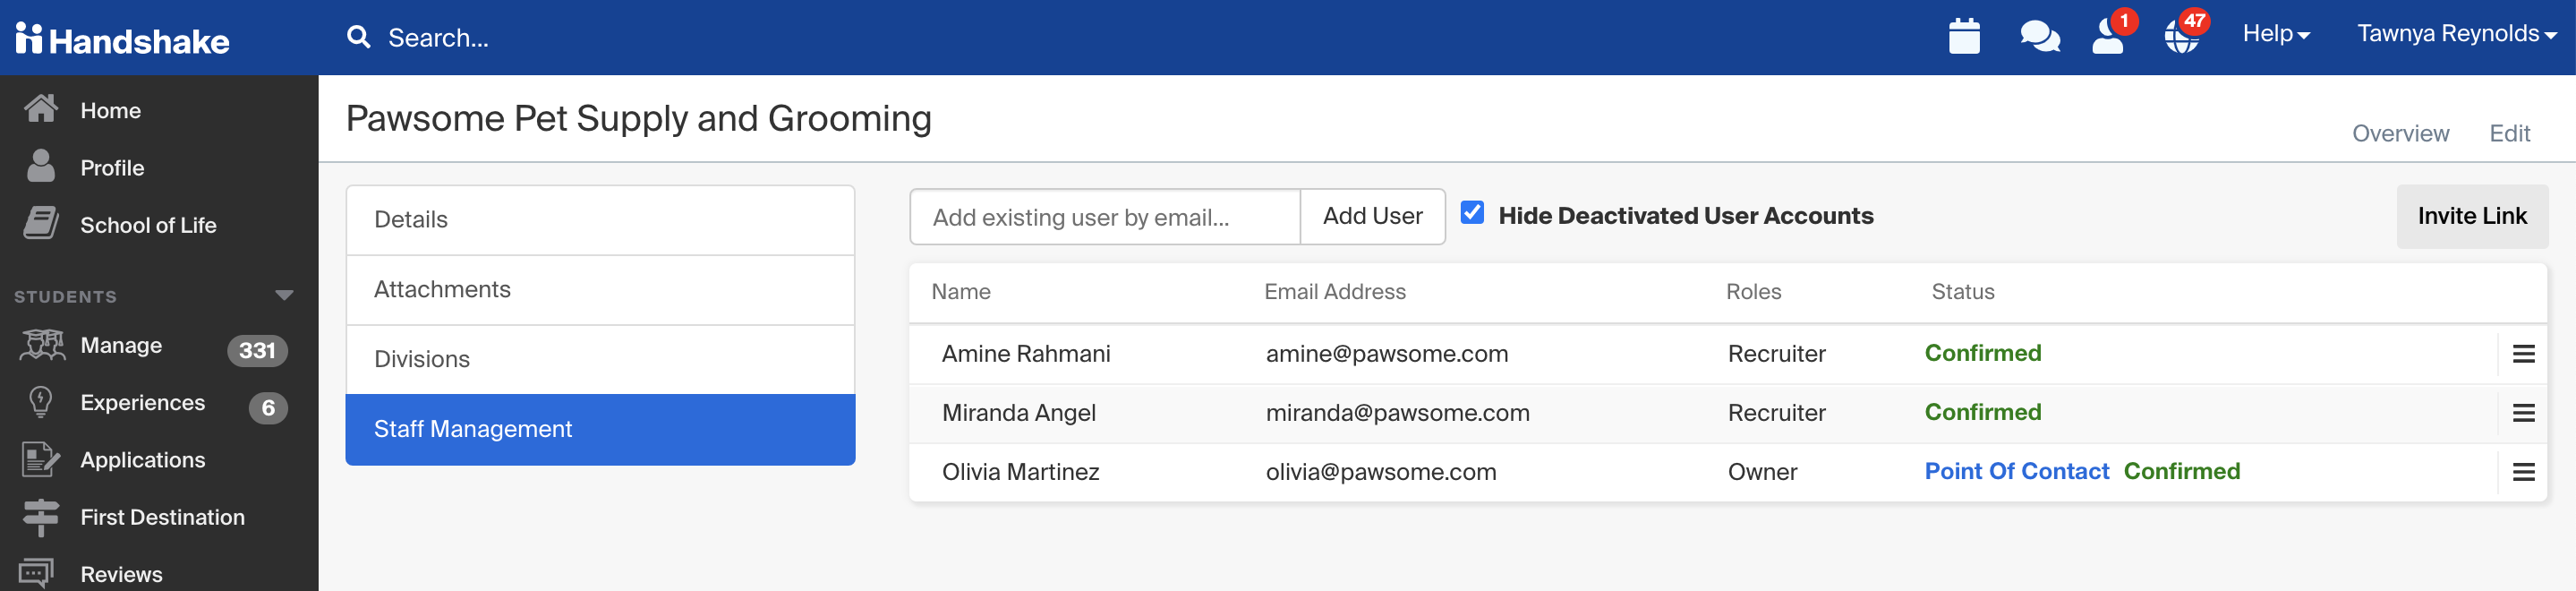Open the row menu for Olivia Martinez
Image resolution: width=2576 pixels, height=591 pixels.
(x=2523, y=472)
